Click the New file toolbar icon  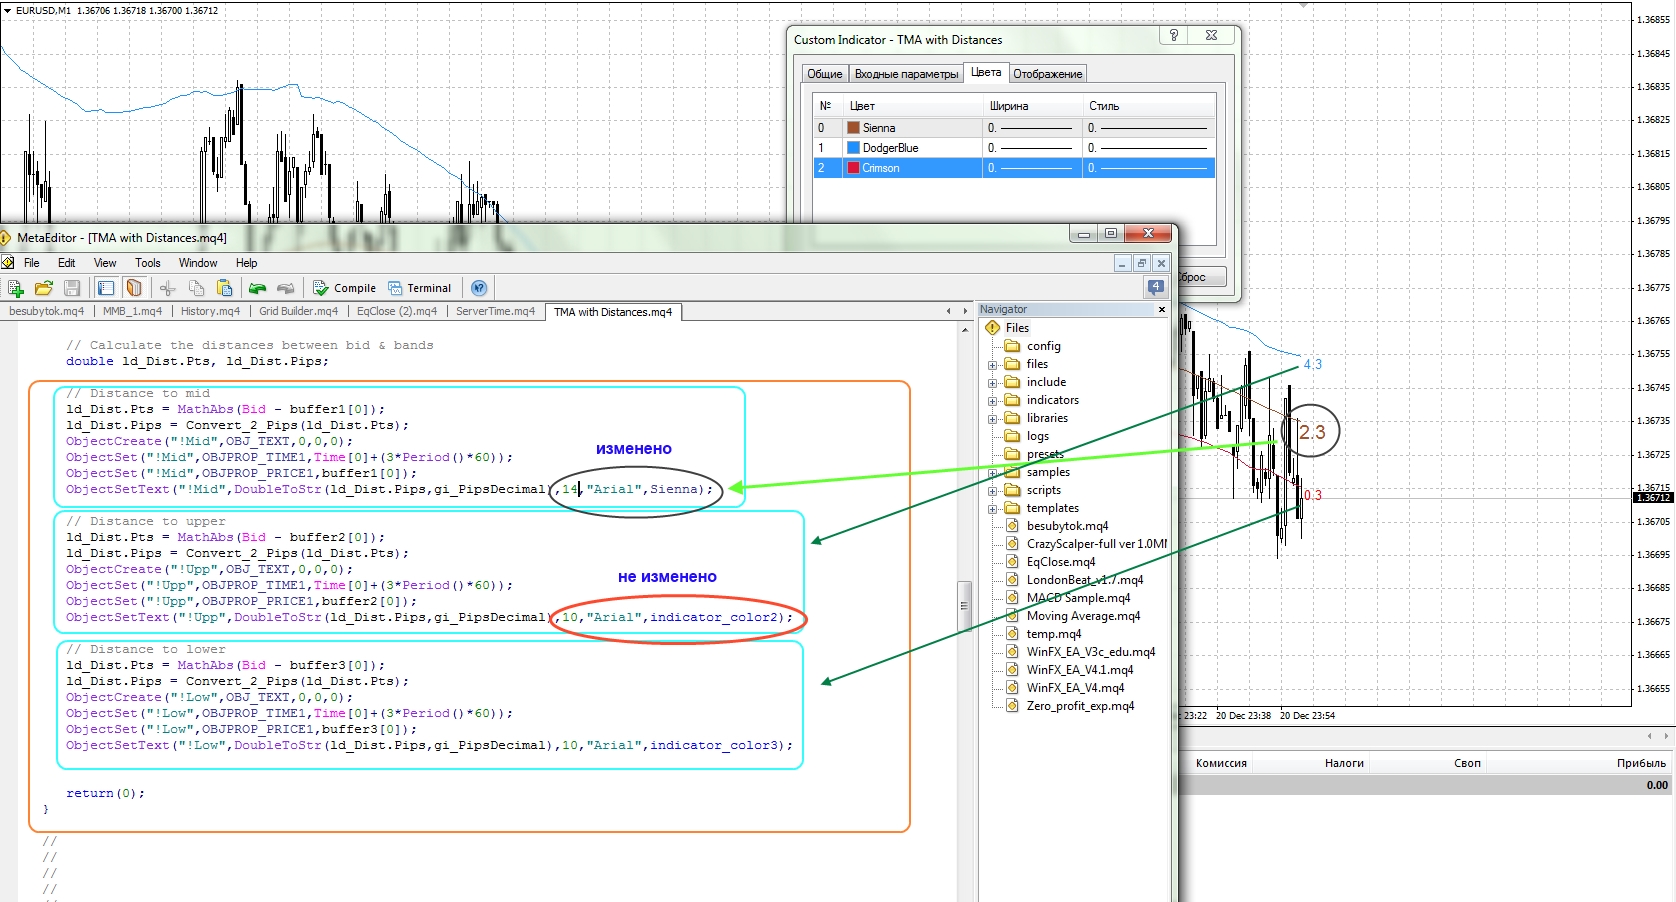click(x=15, y=288)
